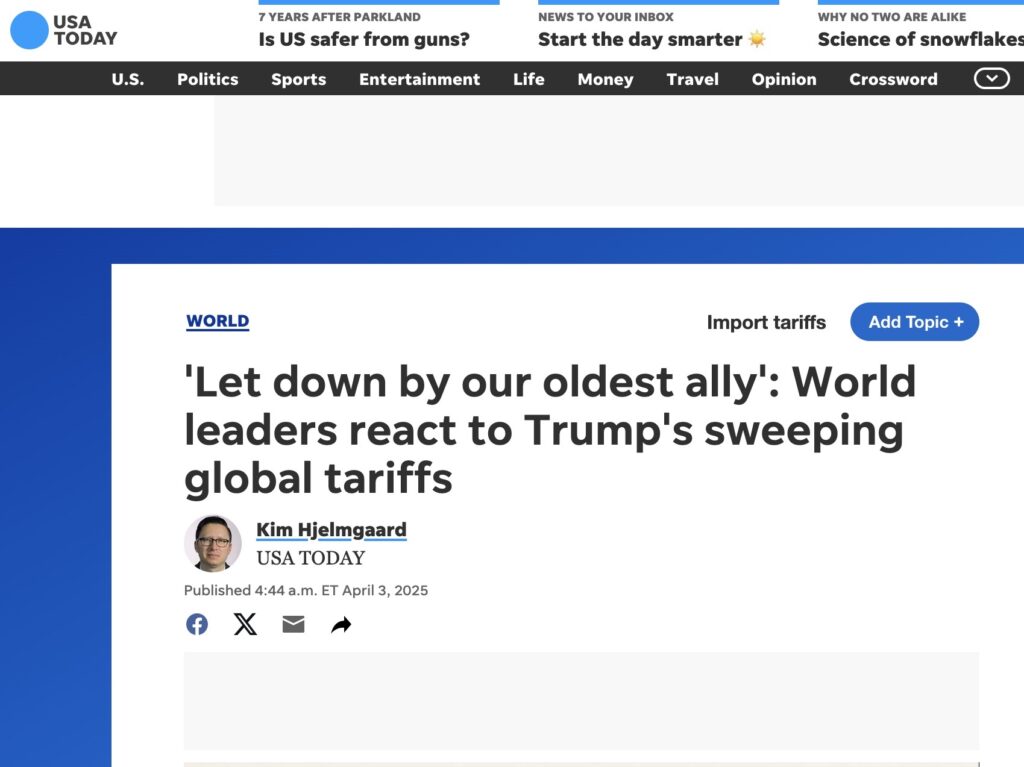This screenshot has height=767, width=1024.
Task: Click the USA TODAY logo
Action: (64, 30)
